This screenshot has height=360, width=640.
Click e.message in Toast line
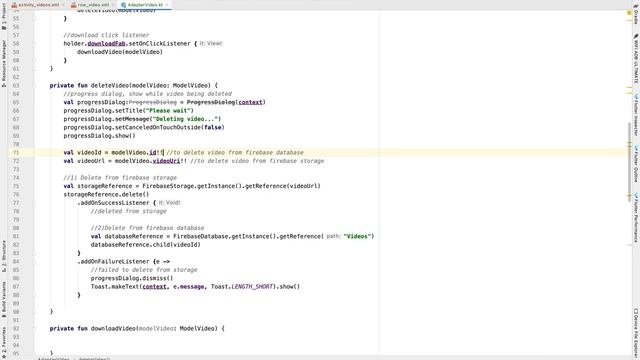coord(189,287)
